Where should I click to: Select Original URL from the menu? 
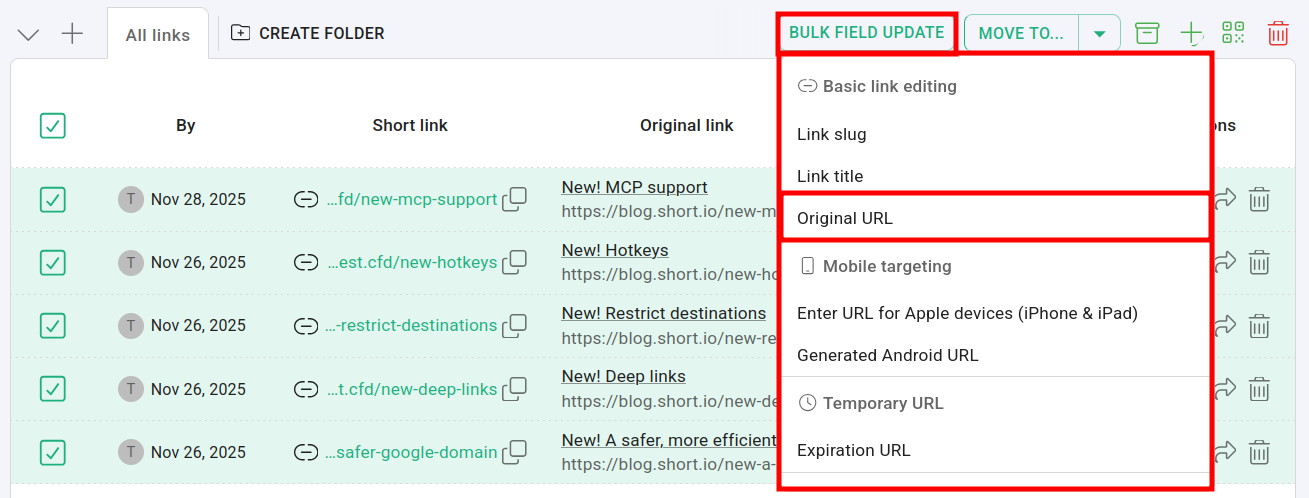[x=845, y=218]
